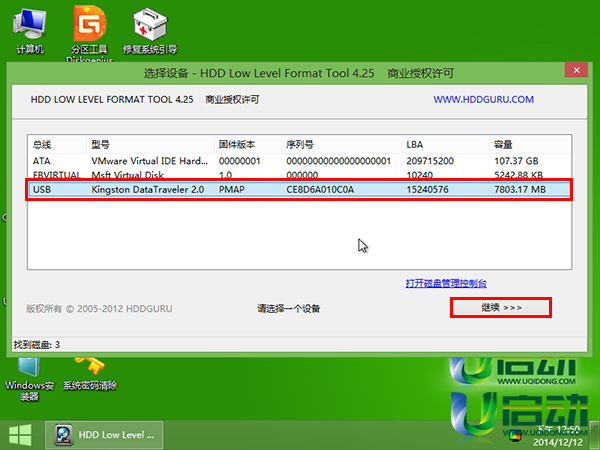
Task: Open the 修复系统引导 desktop icon
Action: click(150, 31)
